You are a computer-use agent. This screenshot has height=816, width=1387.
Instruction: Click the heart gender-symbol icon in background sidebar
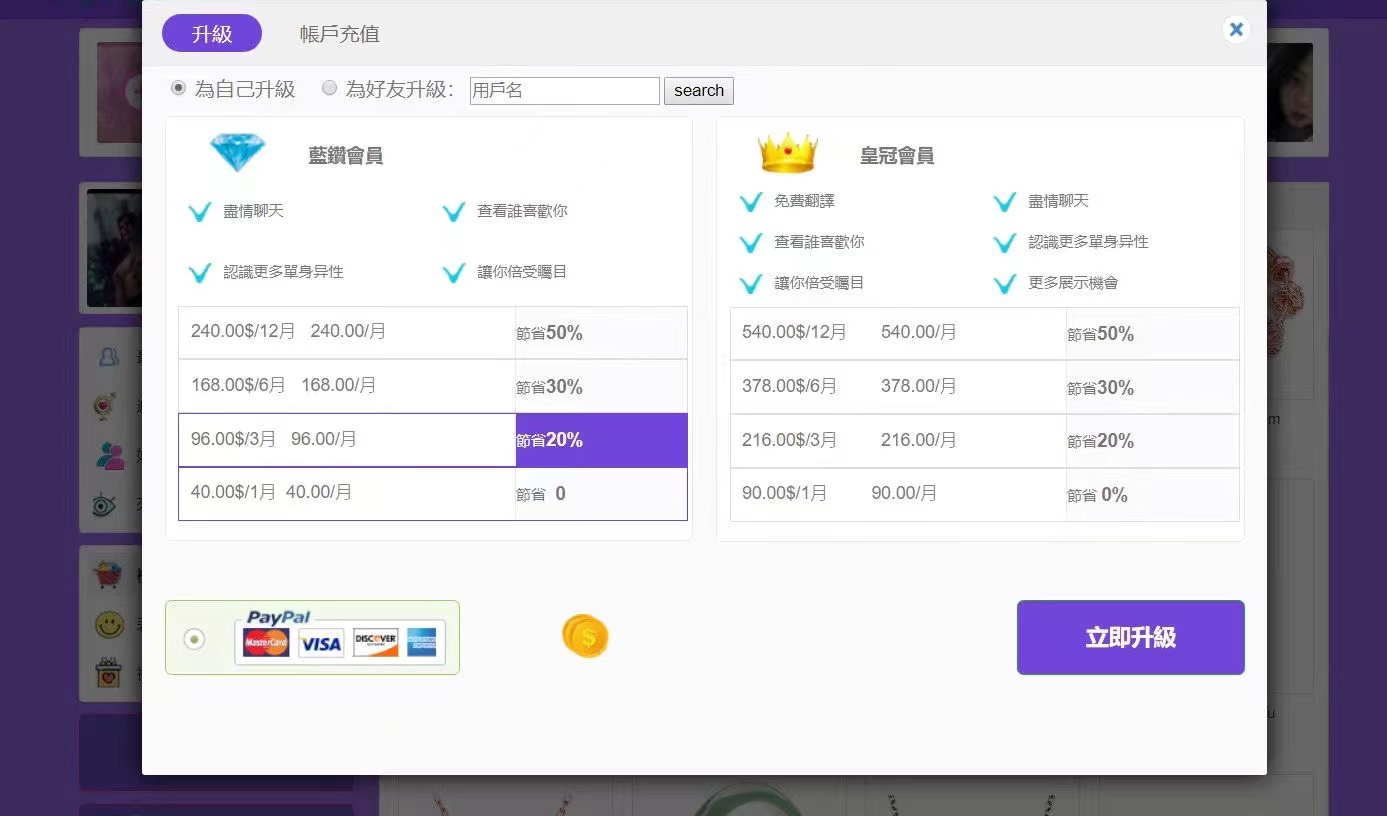[105, 406]
